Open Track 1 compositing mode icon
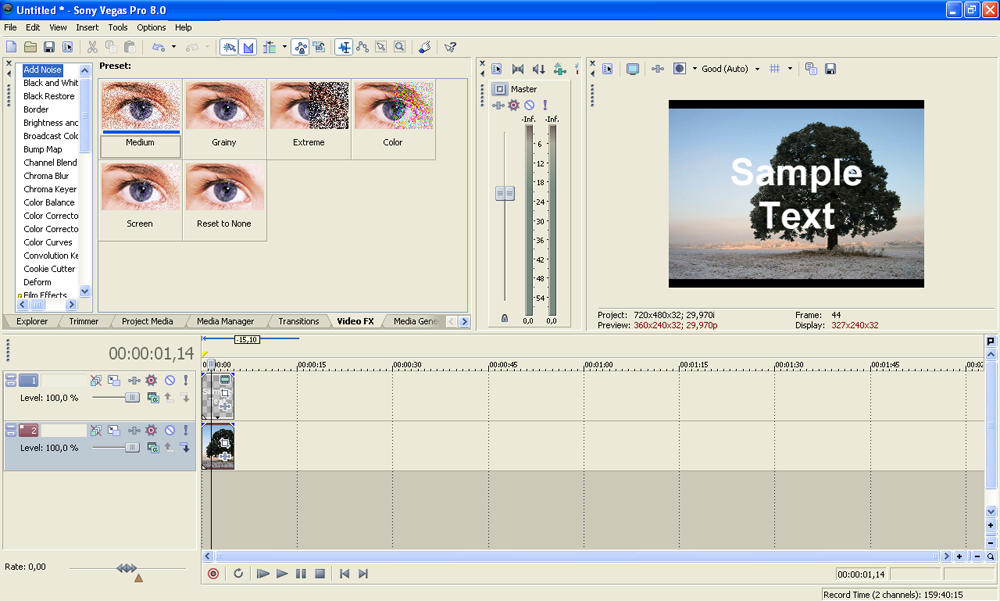1000x601 pixels. point(153,397)
